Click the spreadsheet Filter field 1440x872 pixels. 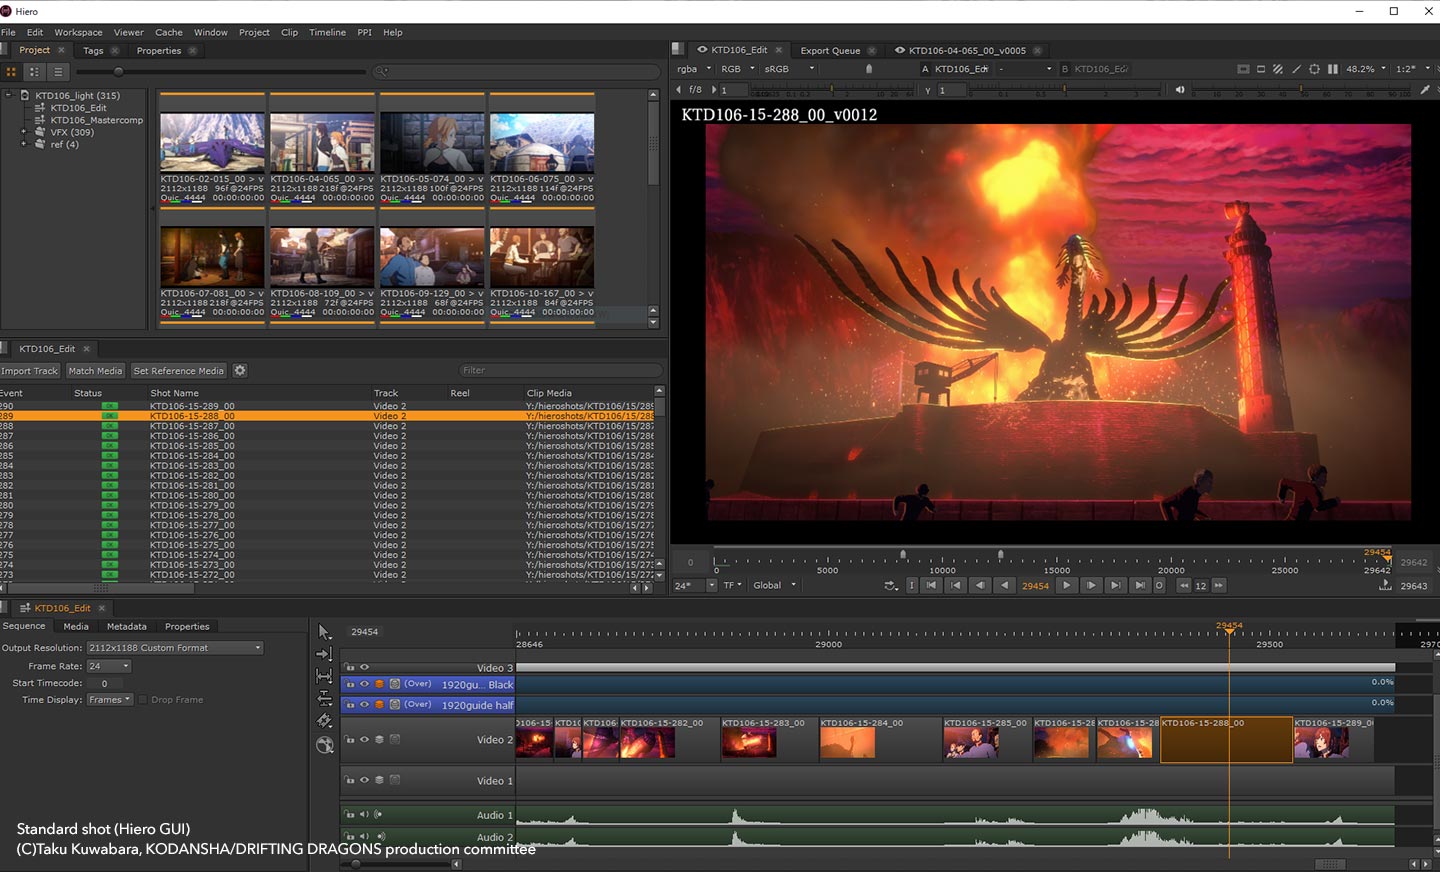[560, 370]
